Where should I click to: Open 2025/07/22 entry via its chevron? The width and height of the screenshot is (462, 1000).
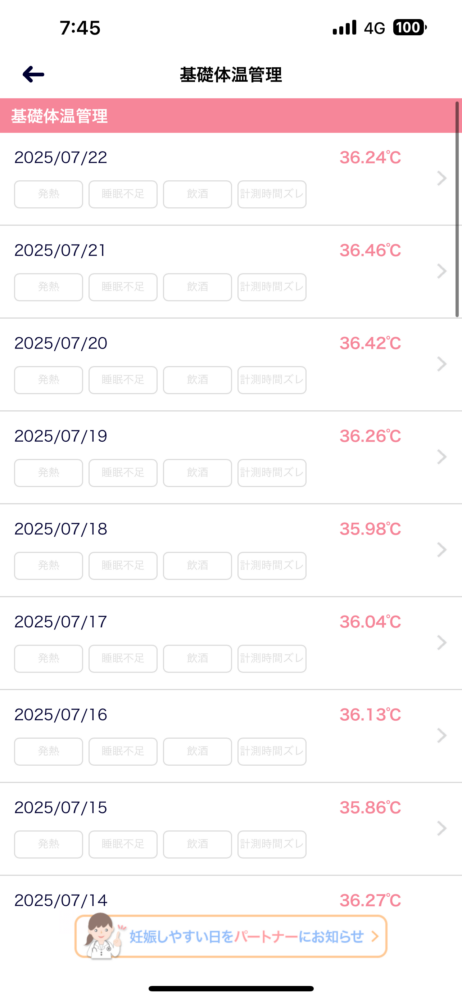pos(442,179)
